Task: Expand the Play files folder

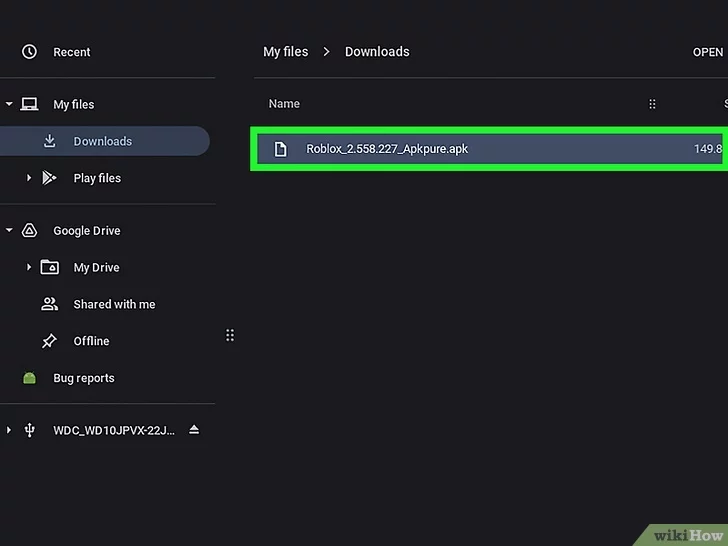Action: pos(29,178)
